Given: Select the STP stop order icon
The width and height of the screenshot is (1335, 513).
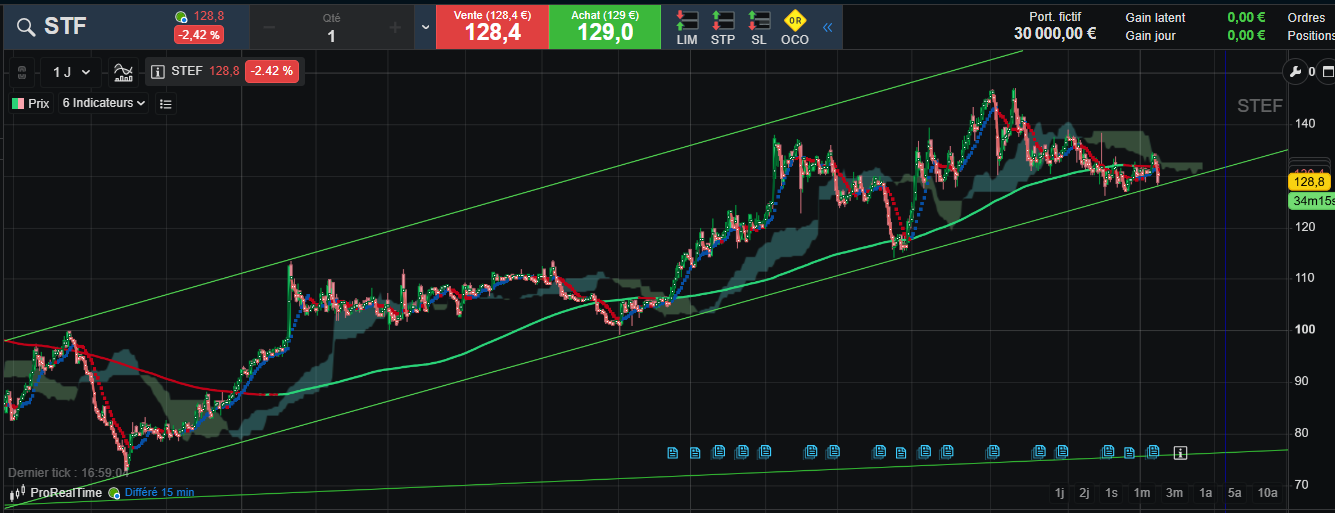Looking at the screenshot, I should click(x=722, y=27).
